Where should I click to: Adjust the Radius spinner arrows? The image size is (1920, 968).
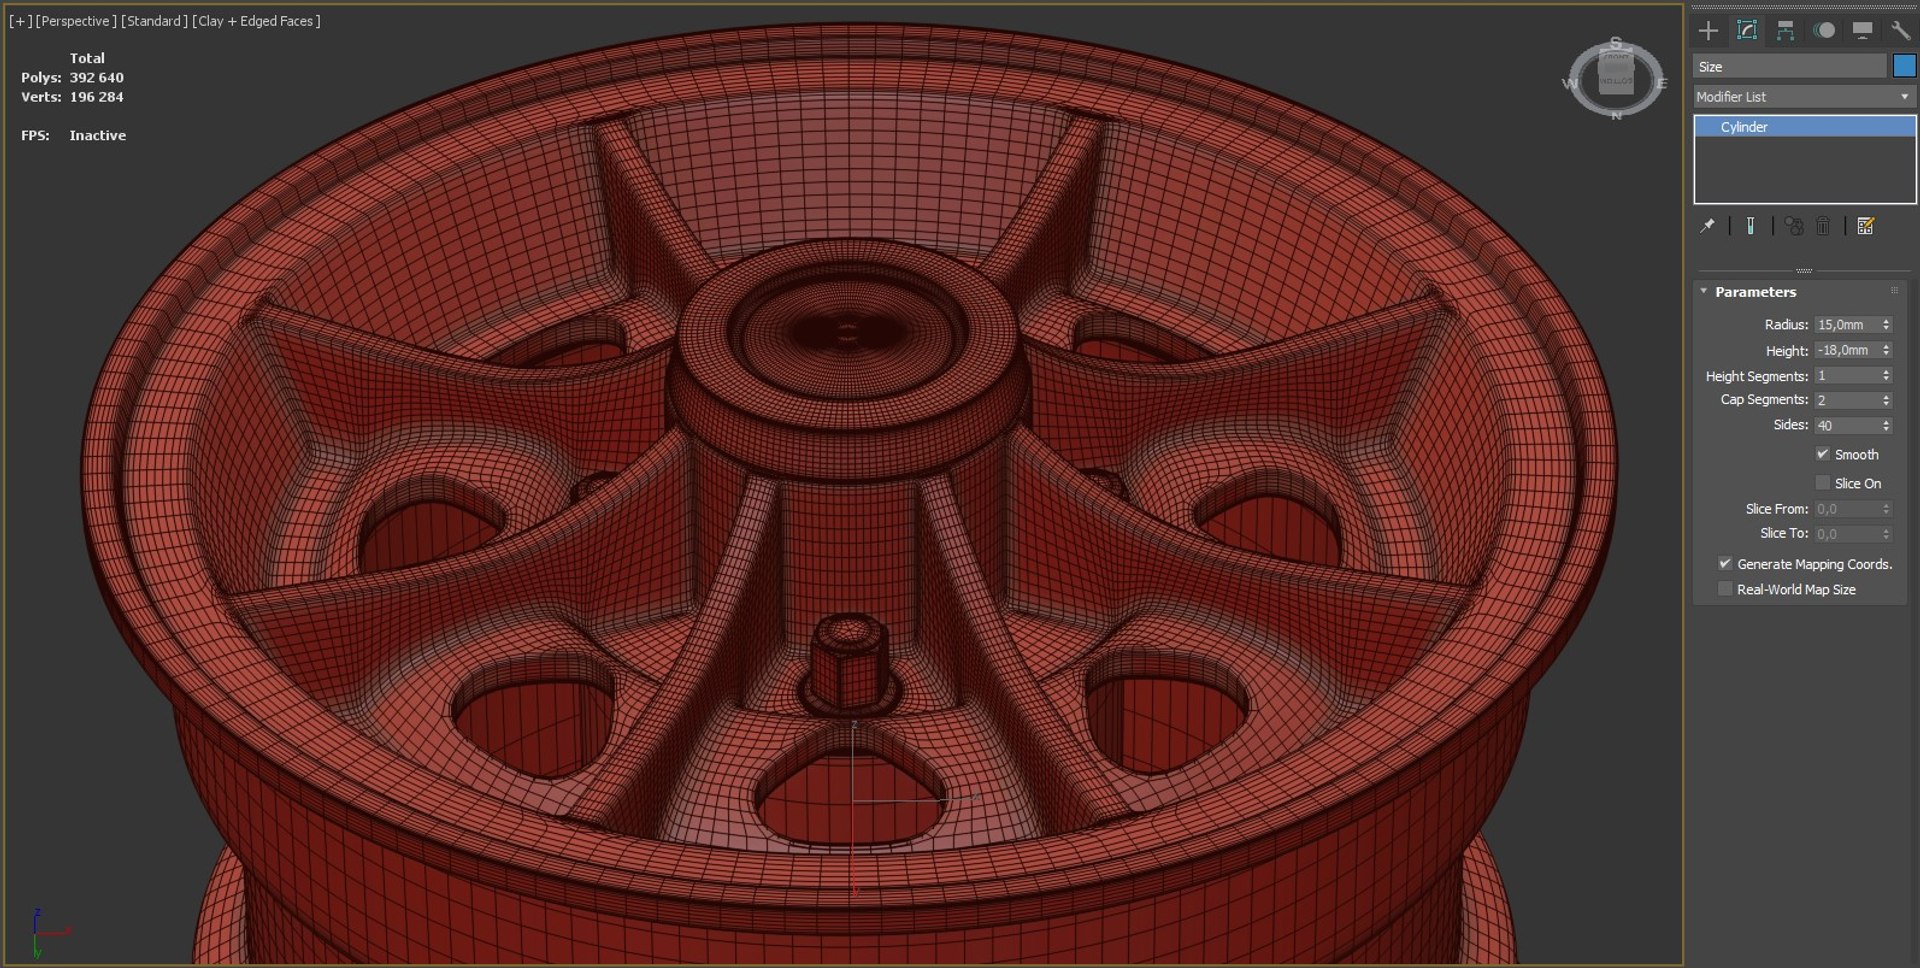point(1886,324)
